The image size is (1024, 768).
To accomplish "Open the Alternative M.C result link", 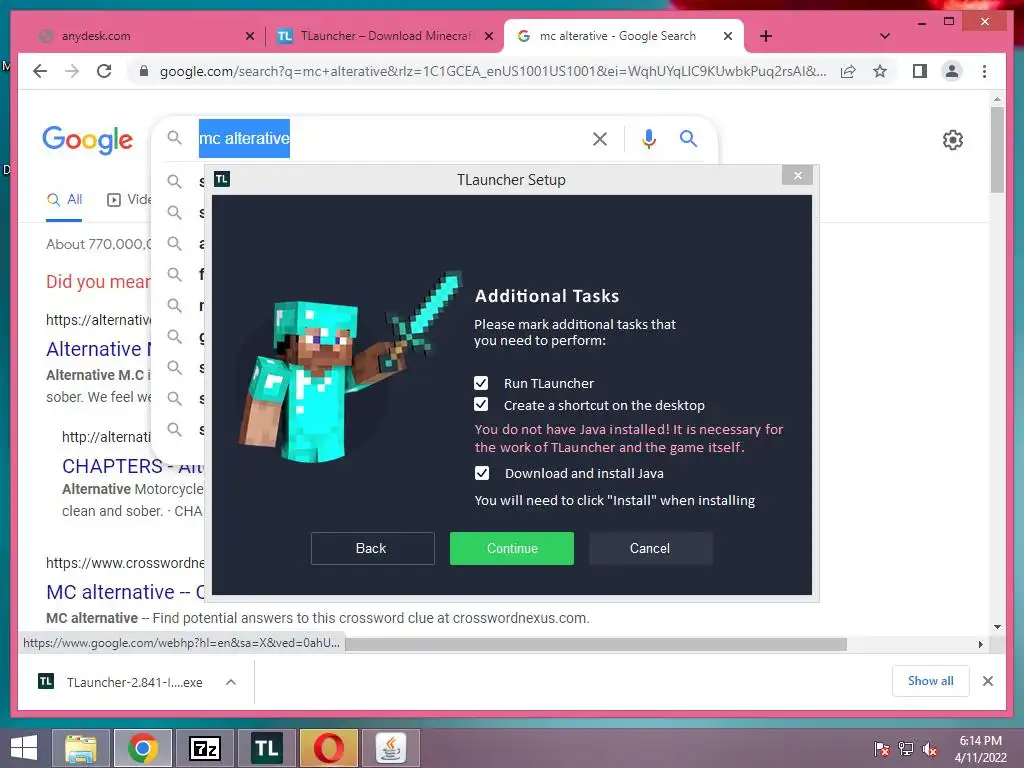I will point(98,349).
